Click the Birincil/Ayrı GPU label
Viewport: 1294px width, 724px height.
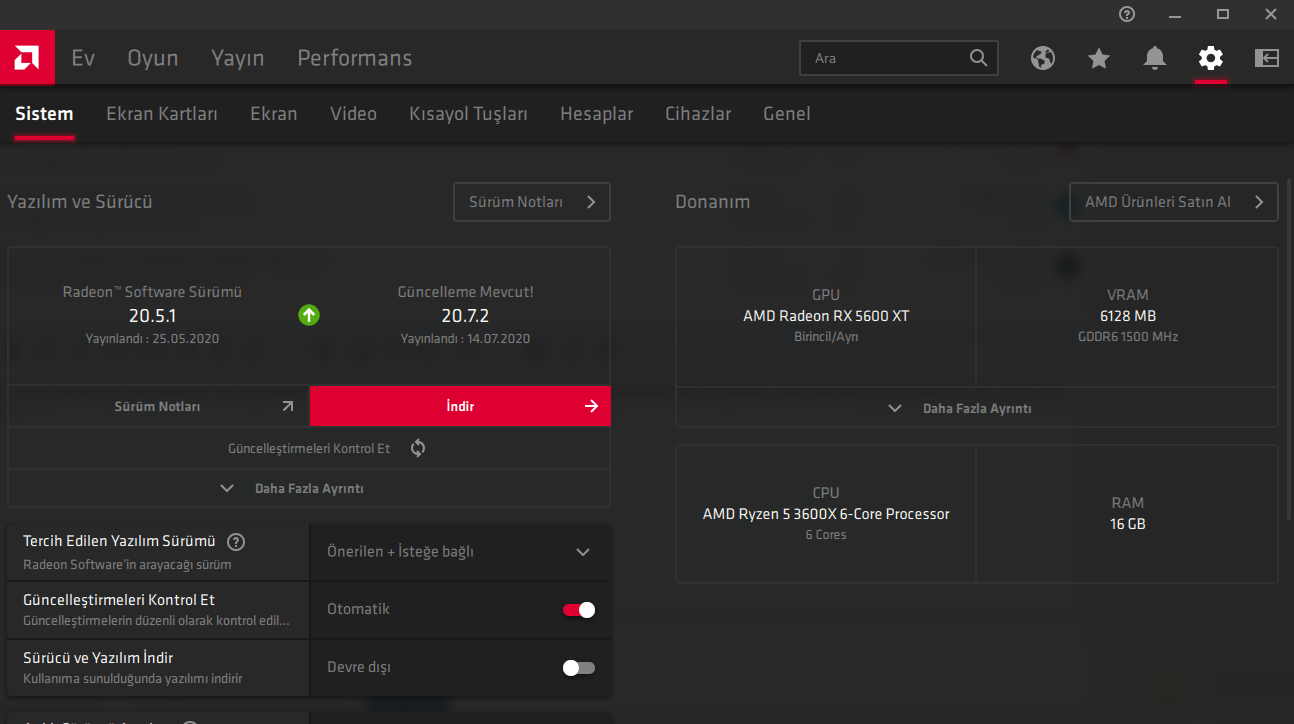(x=826, y=337)
